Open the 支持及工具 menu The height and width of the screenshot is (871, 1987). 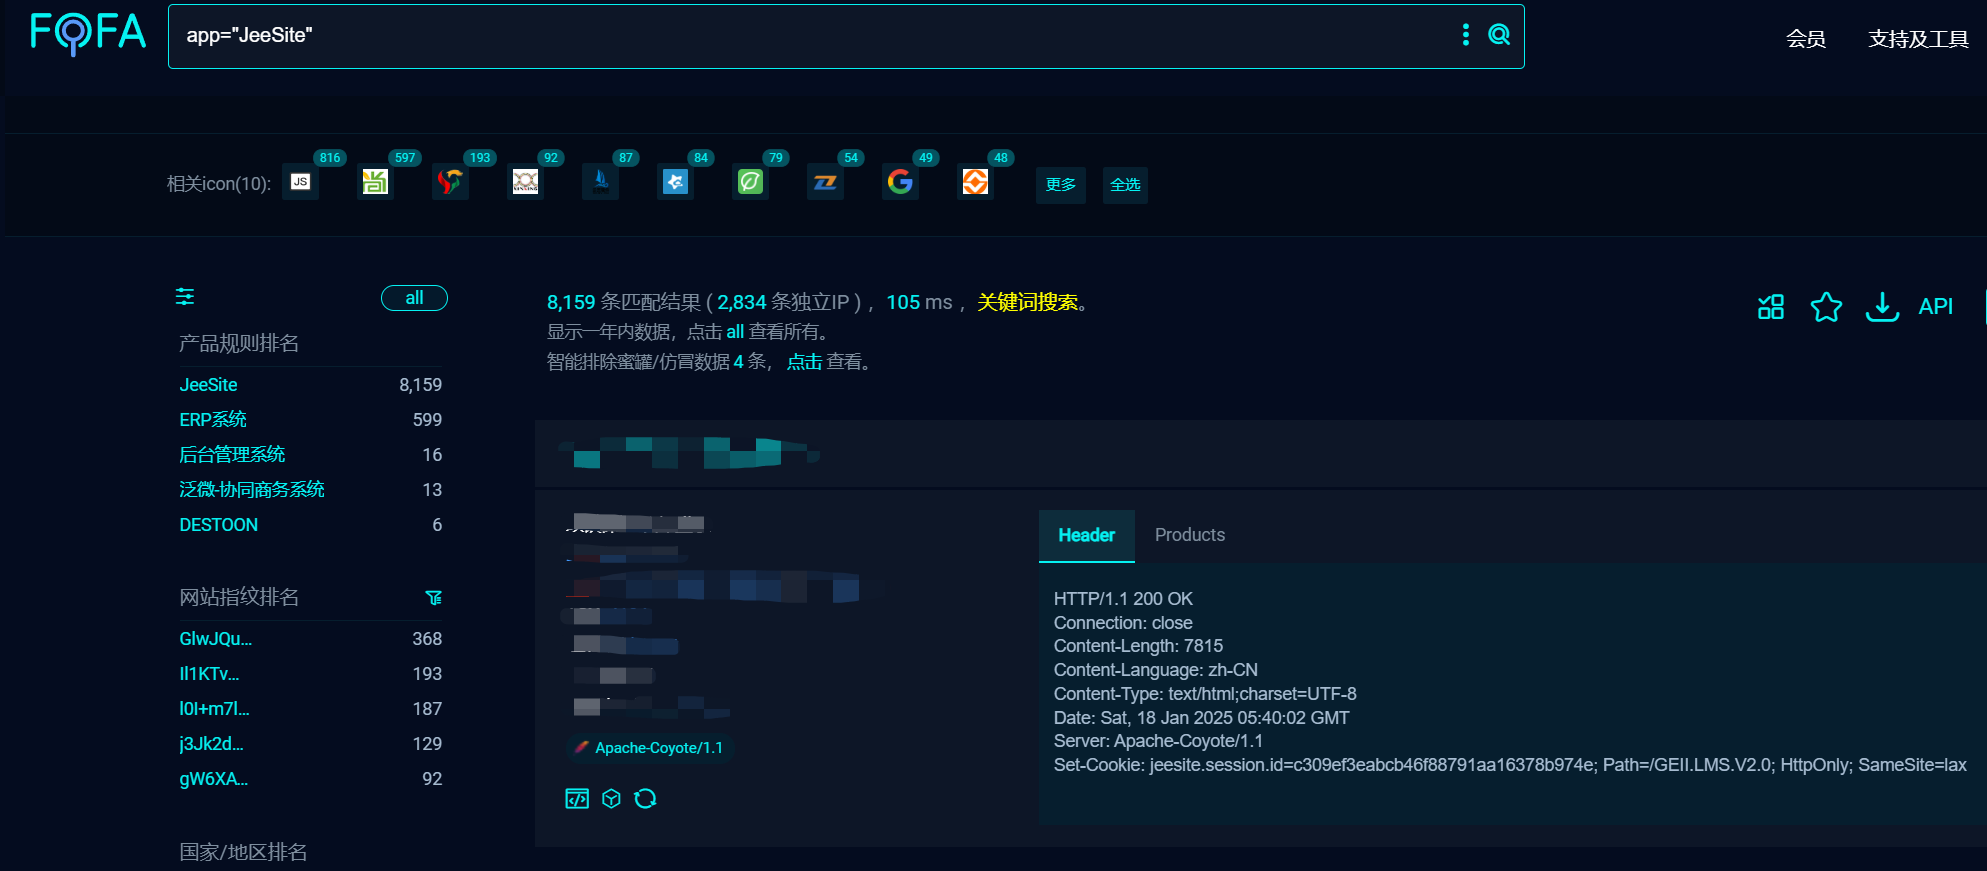point(1918,39)
